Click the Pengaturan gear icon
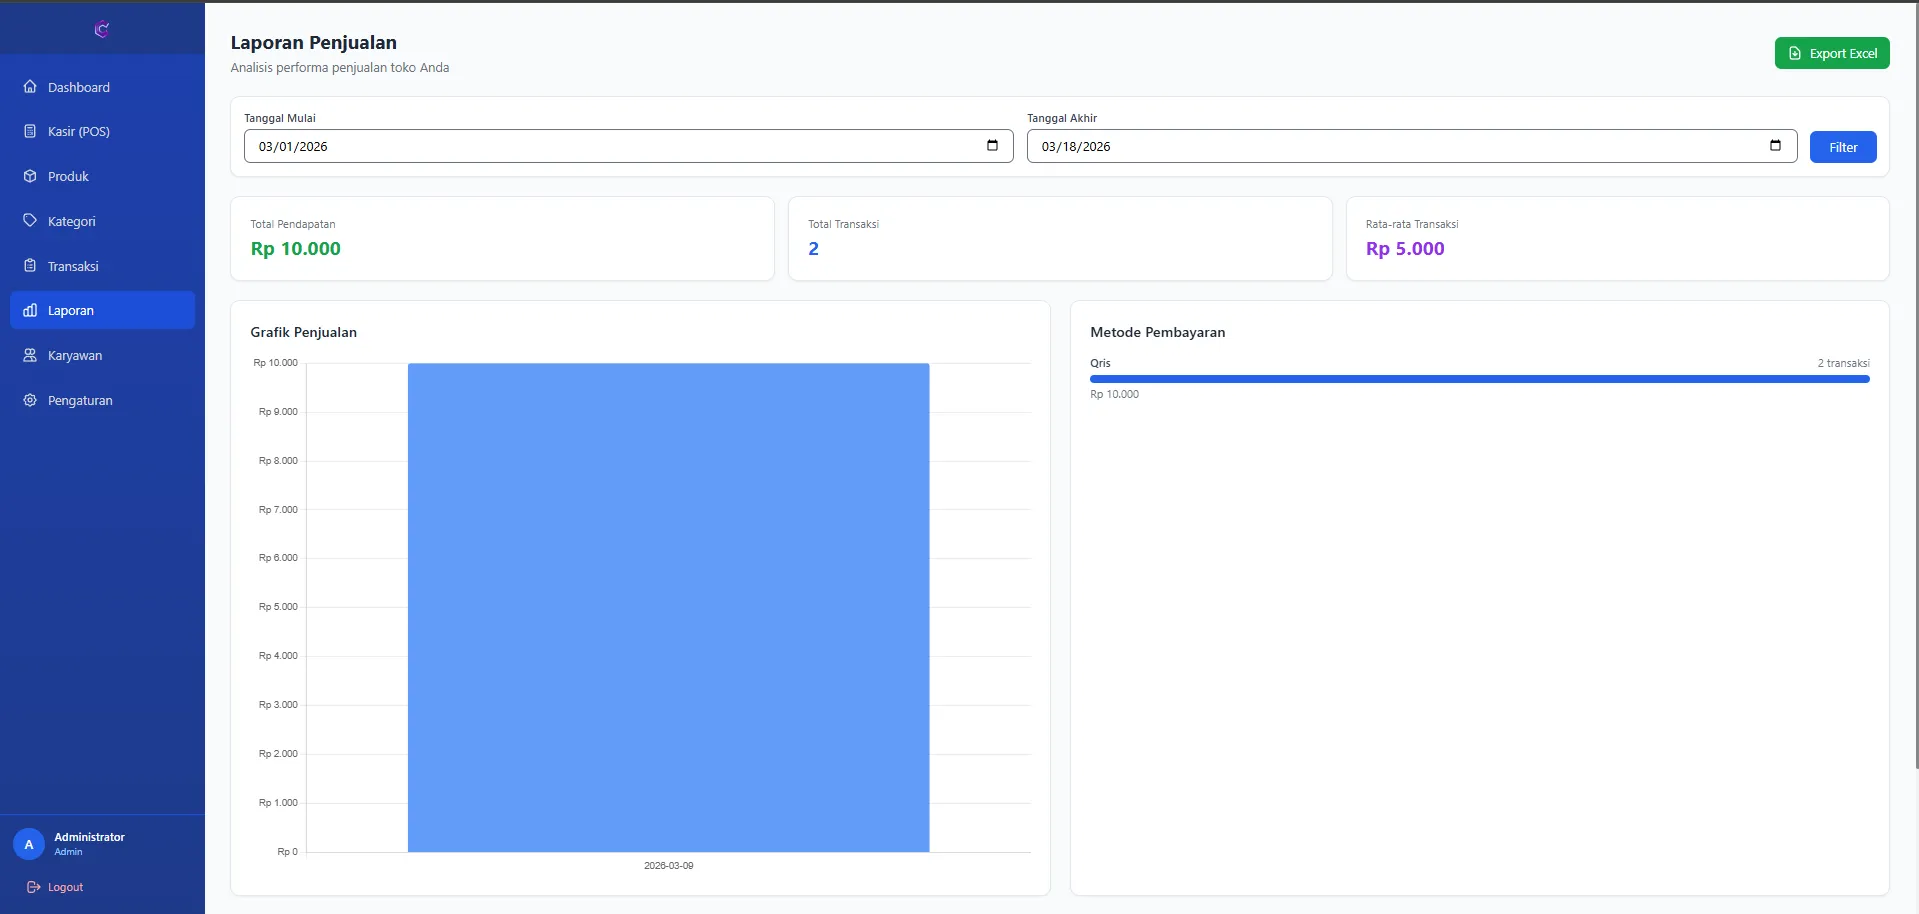This screenshot has height=914, width=1919. coord(30,400)
